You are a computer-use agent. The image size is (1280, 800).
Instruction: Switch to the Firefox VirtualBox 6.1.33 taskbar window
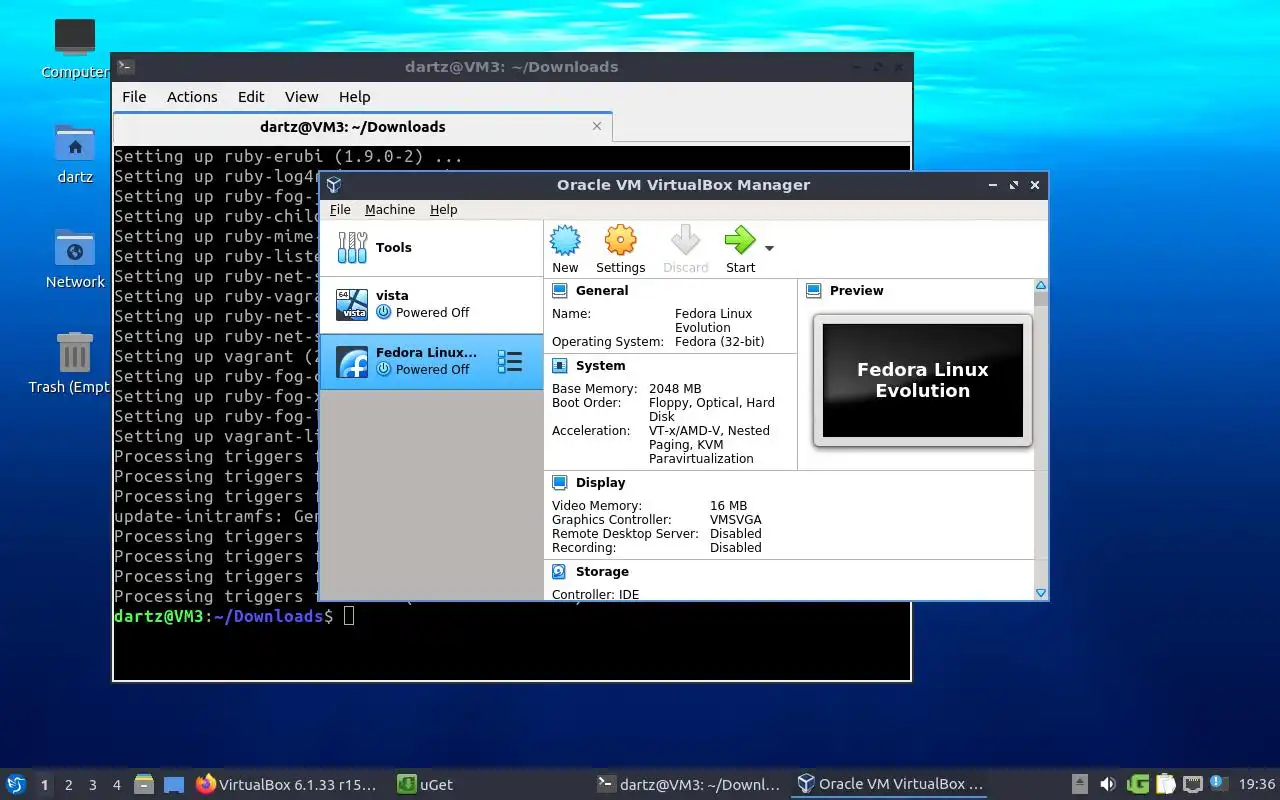(287, 784)
